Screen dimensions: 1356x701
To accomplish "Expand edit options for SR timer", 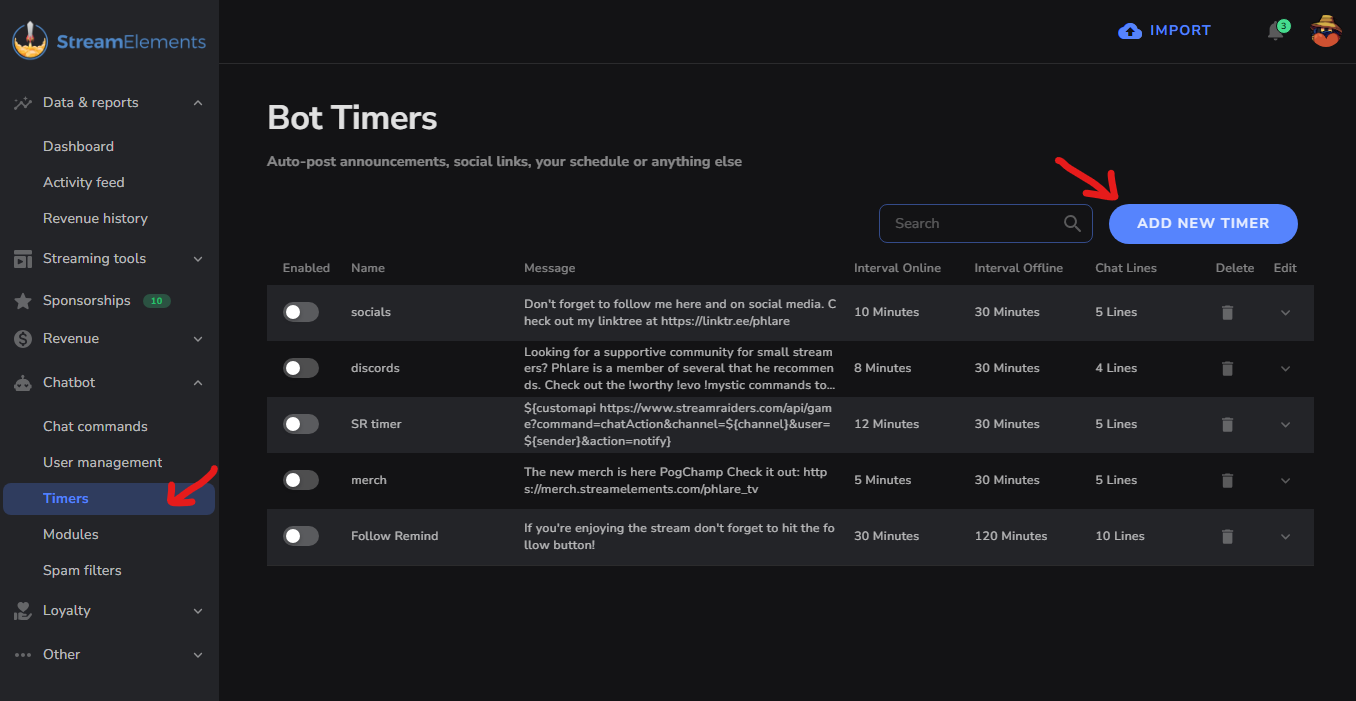I will pos(1285,425).
